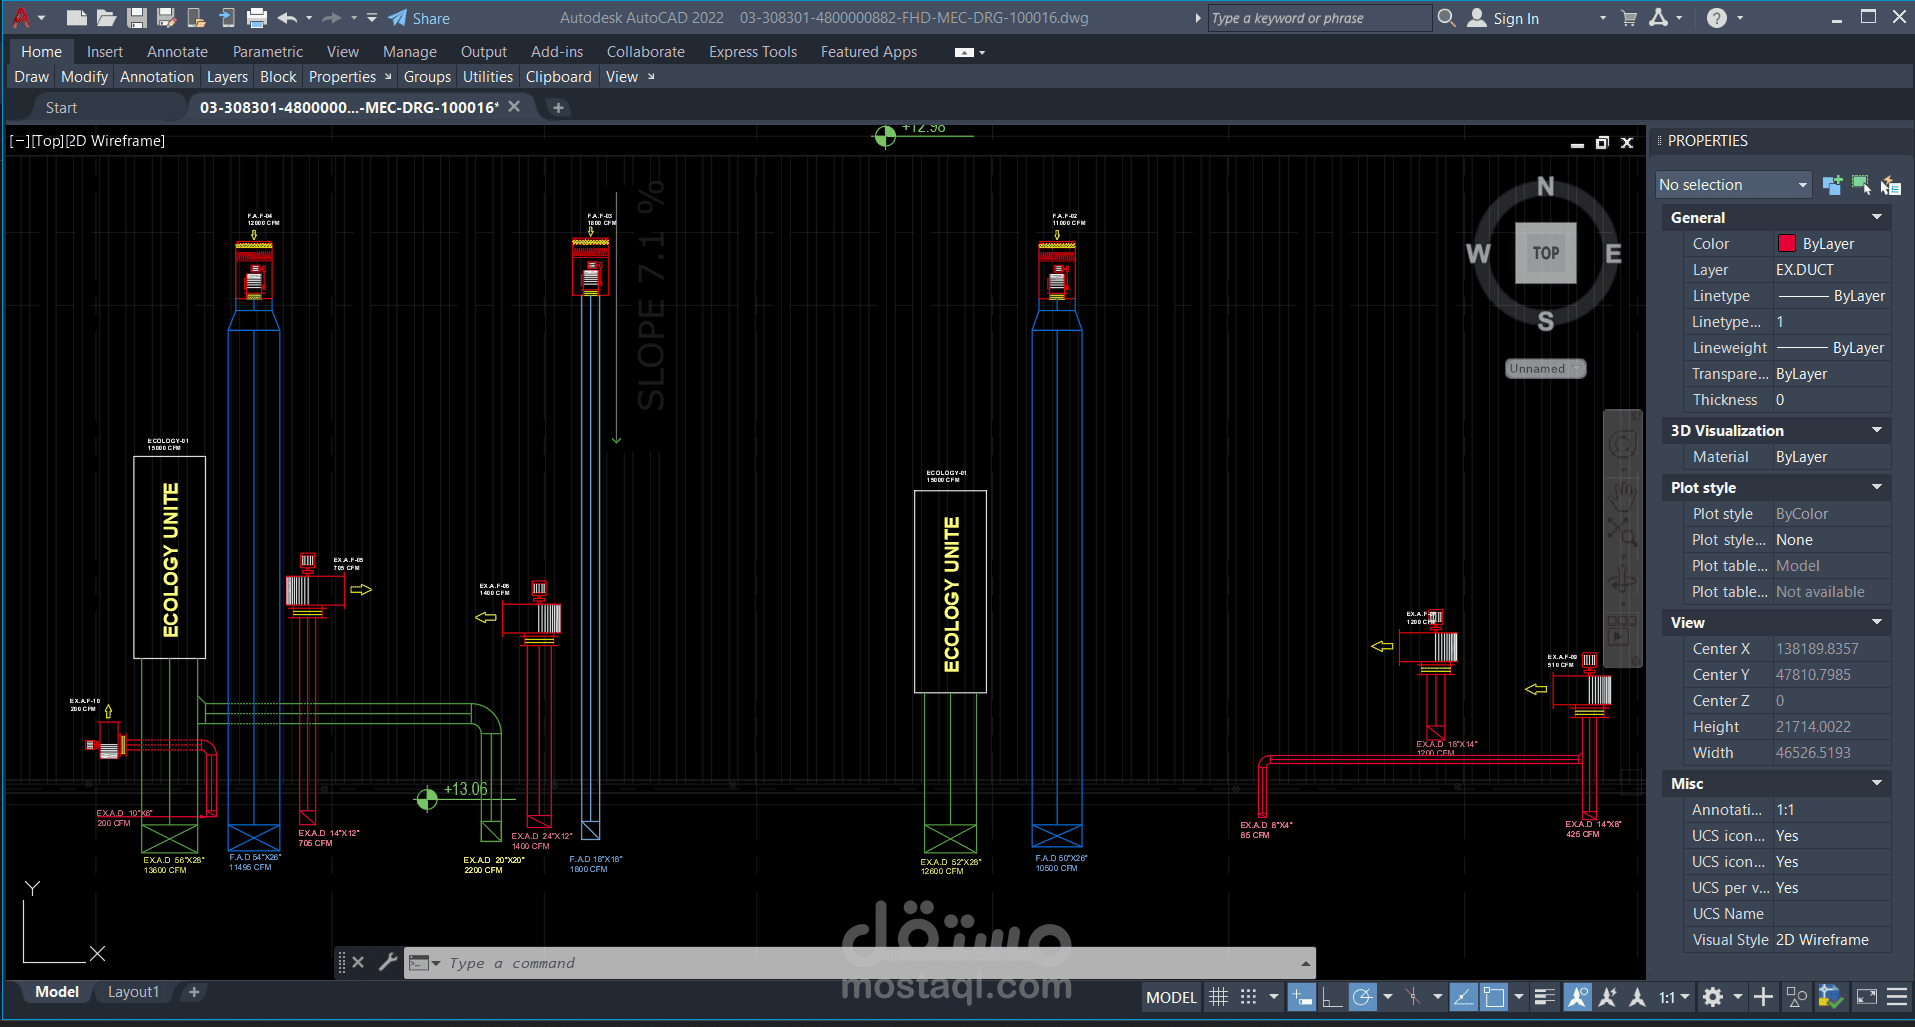This screenshot has width=1915, height=1027.
Task: Toggle Snap mode dotted grid button
Action: pos(1248,997)
